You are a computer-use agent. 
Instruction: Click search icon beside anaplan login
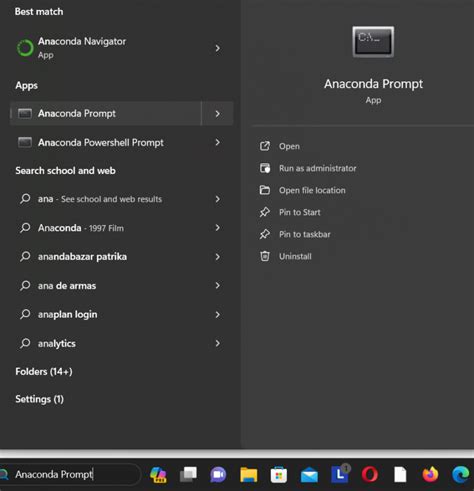tap(25, 314)
